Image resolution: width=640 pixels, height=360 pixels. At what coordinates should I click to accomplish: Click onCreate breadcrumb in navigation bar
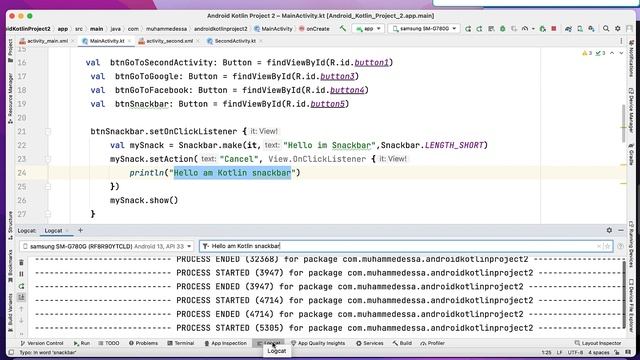click(x=314, y=29)
